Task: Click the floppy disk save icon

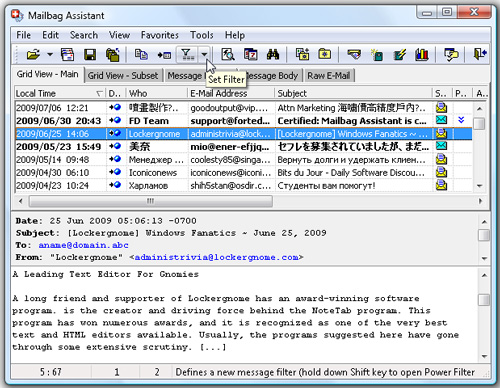Action: point(90,54)
